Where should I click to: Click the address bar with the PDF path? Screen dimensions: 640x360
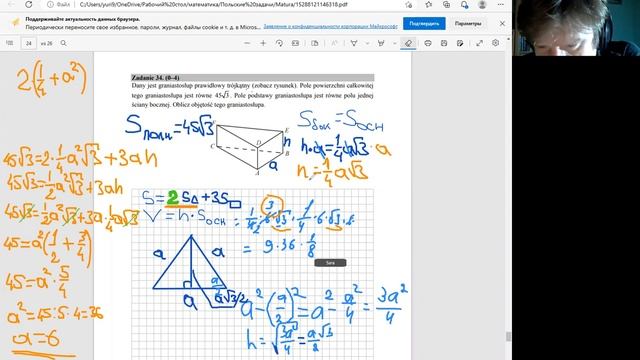[213, 4]
